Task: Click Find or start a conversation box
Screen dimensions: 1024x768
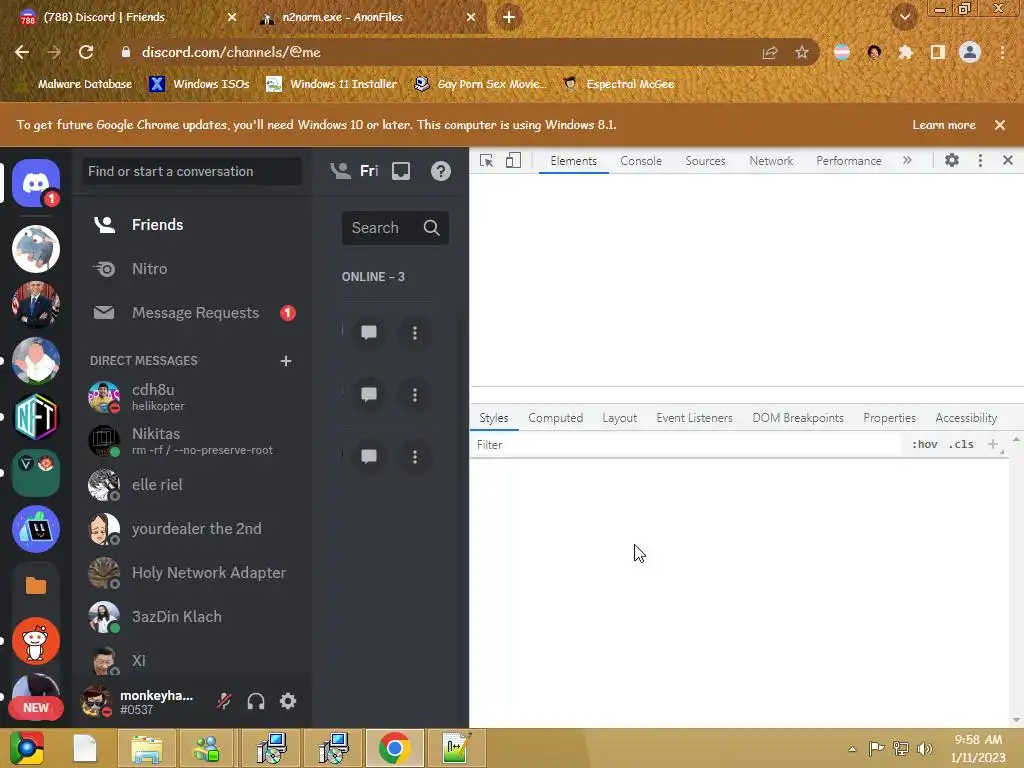Action: click(x=192, y=171)
